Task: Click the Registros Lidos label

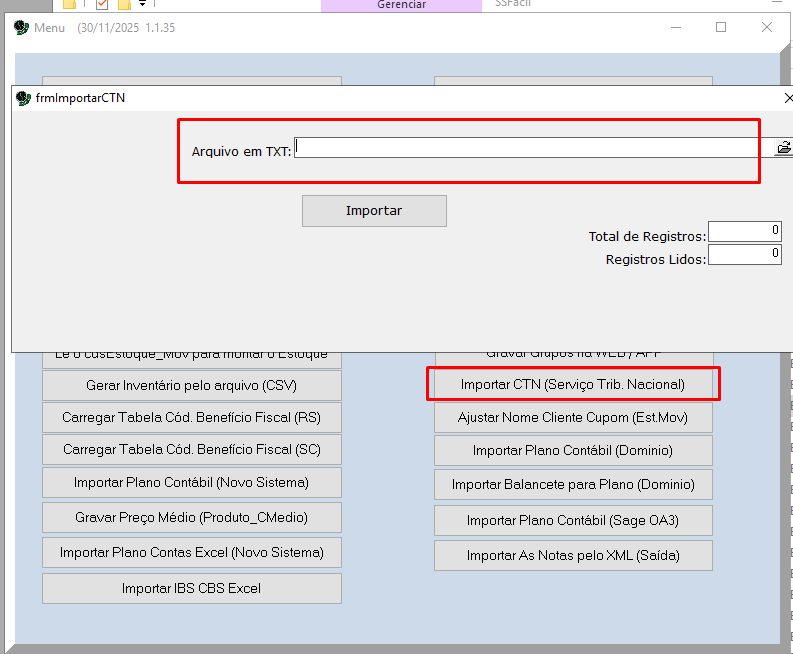Action: [655, 259]
